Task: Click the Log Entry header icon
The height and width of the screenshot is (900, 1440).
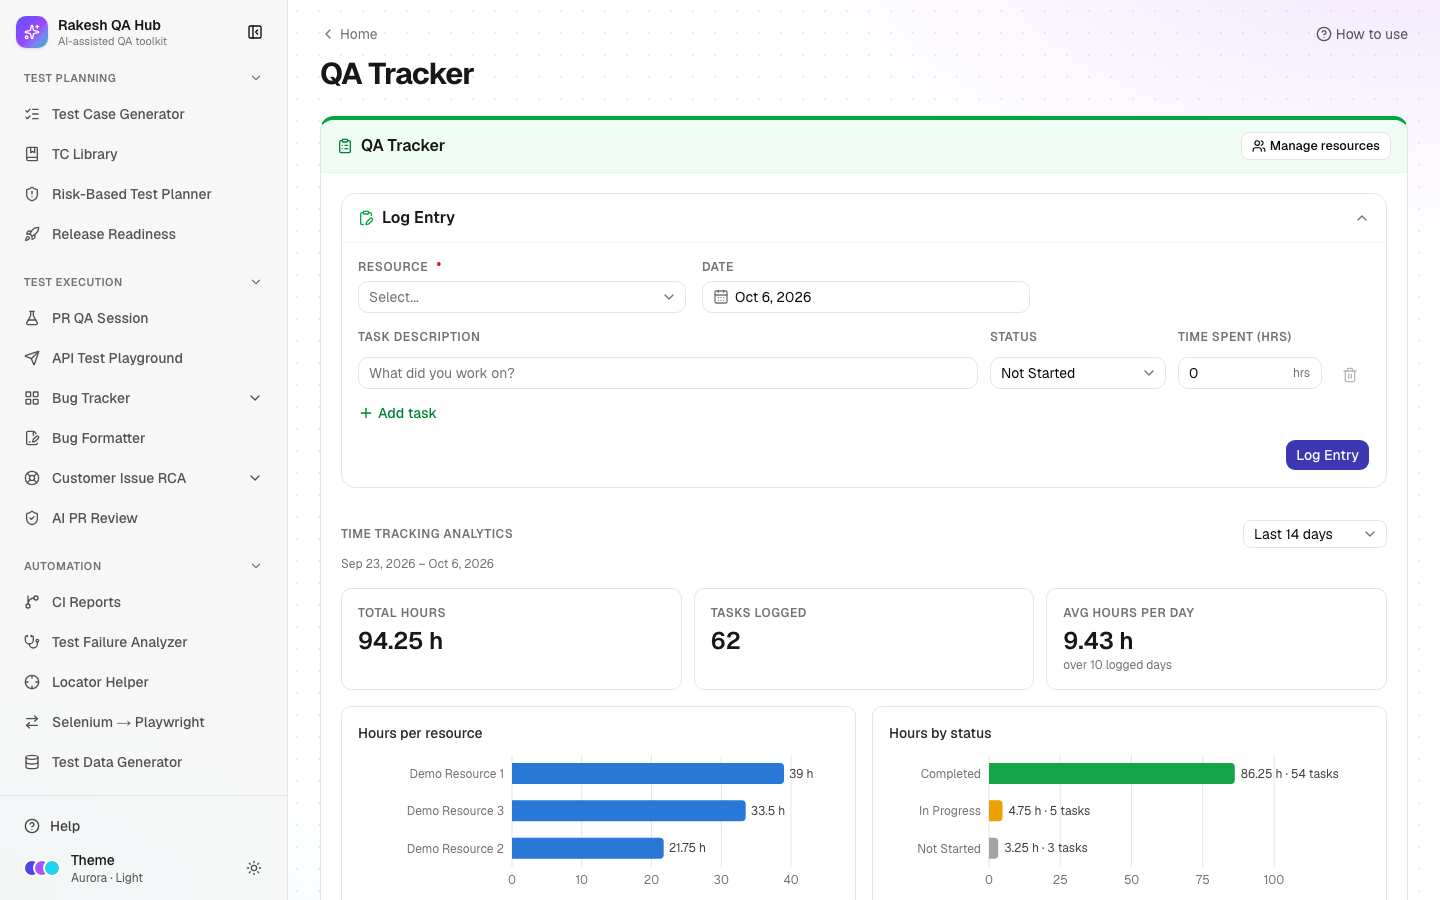Action: (367, 218)
